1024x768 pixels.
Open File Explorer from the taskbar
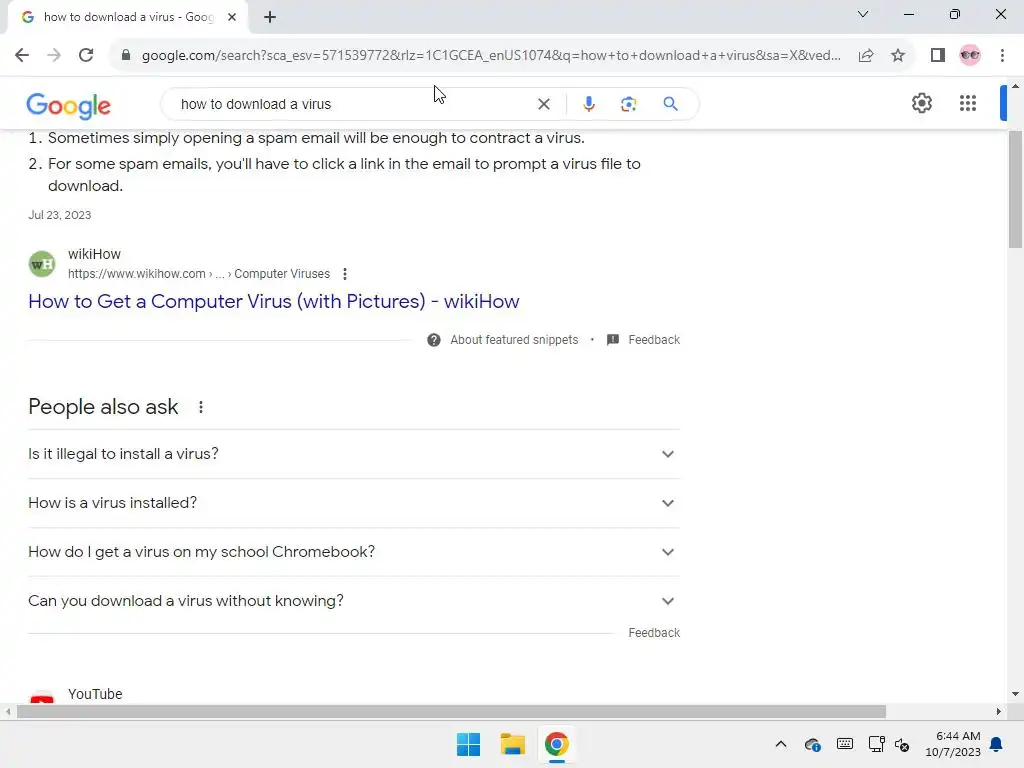(513, 744)
